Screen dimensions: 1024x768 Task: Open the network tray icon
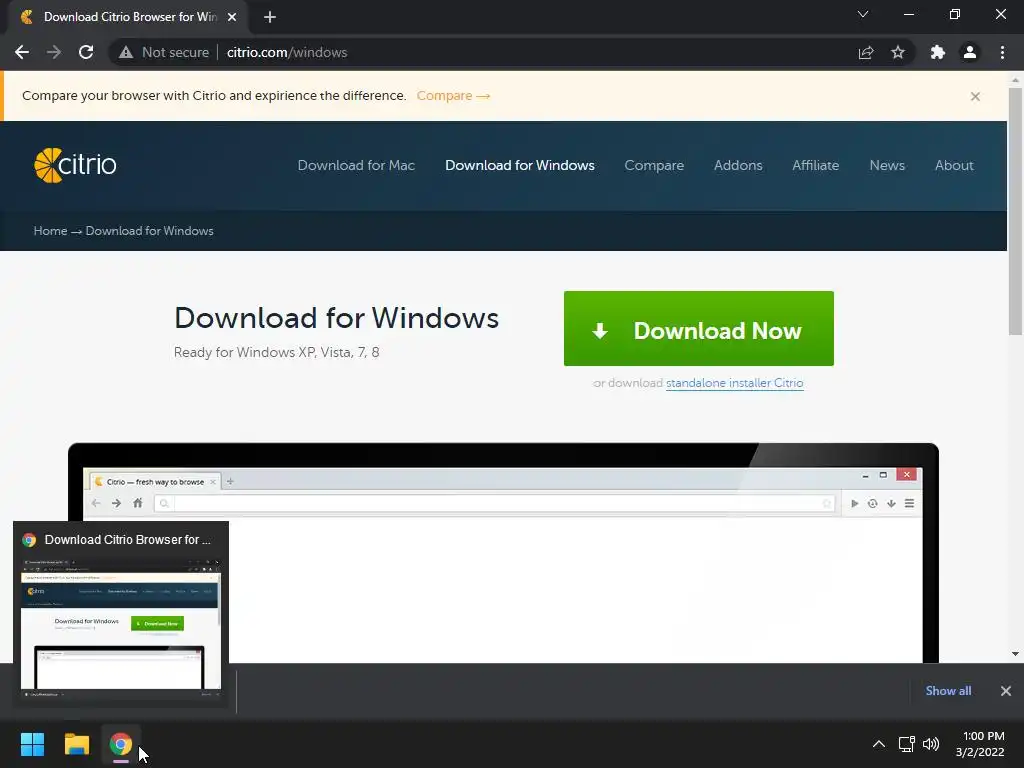(x=906, y=744)
